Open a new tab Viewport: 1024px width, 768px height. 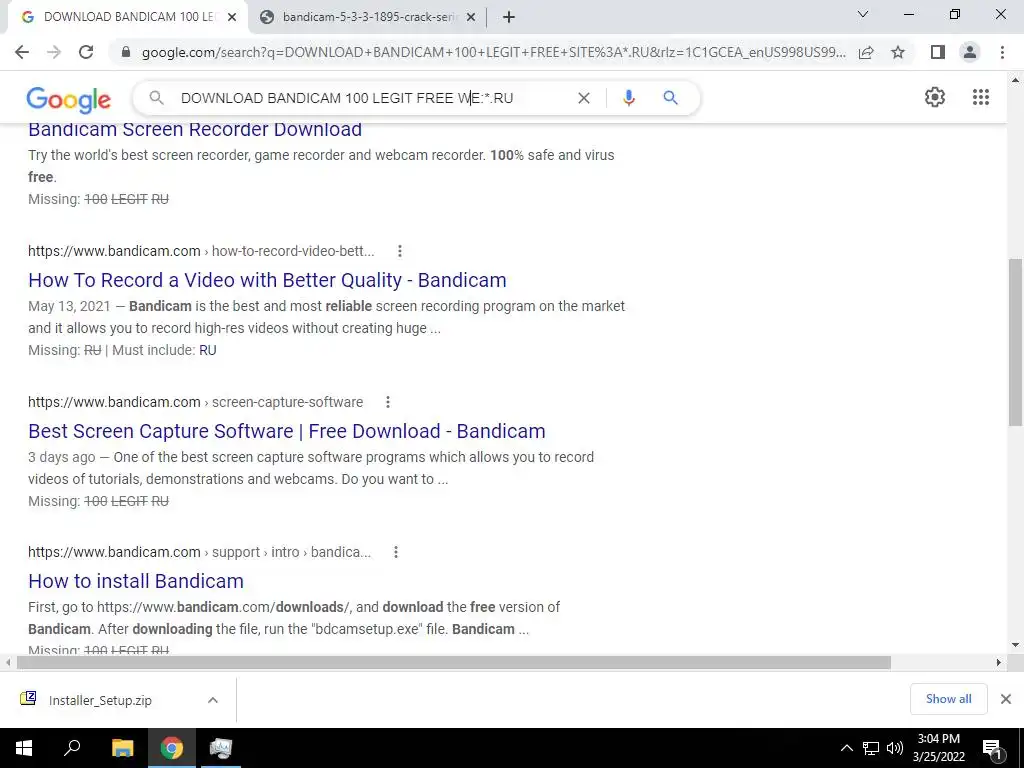[509, 17]
